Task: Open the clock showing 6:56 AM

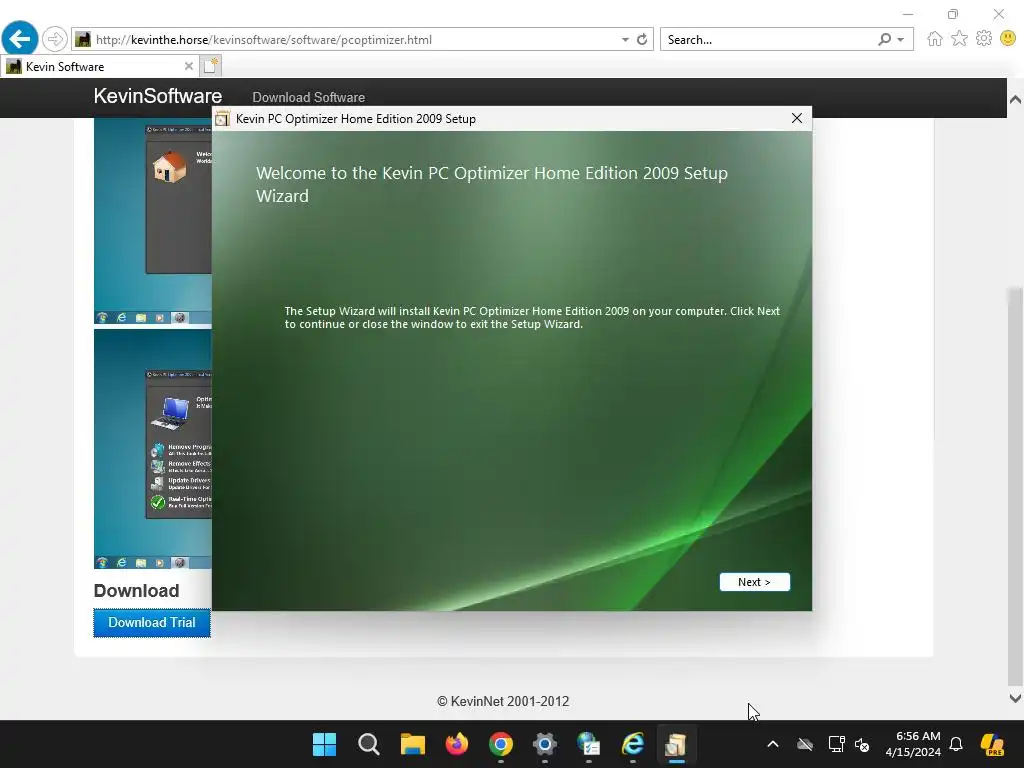Action: pos(913,744)
